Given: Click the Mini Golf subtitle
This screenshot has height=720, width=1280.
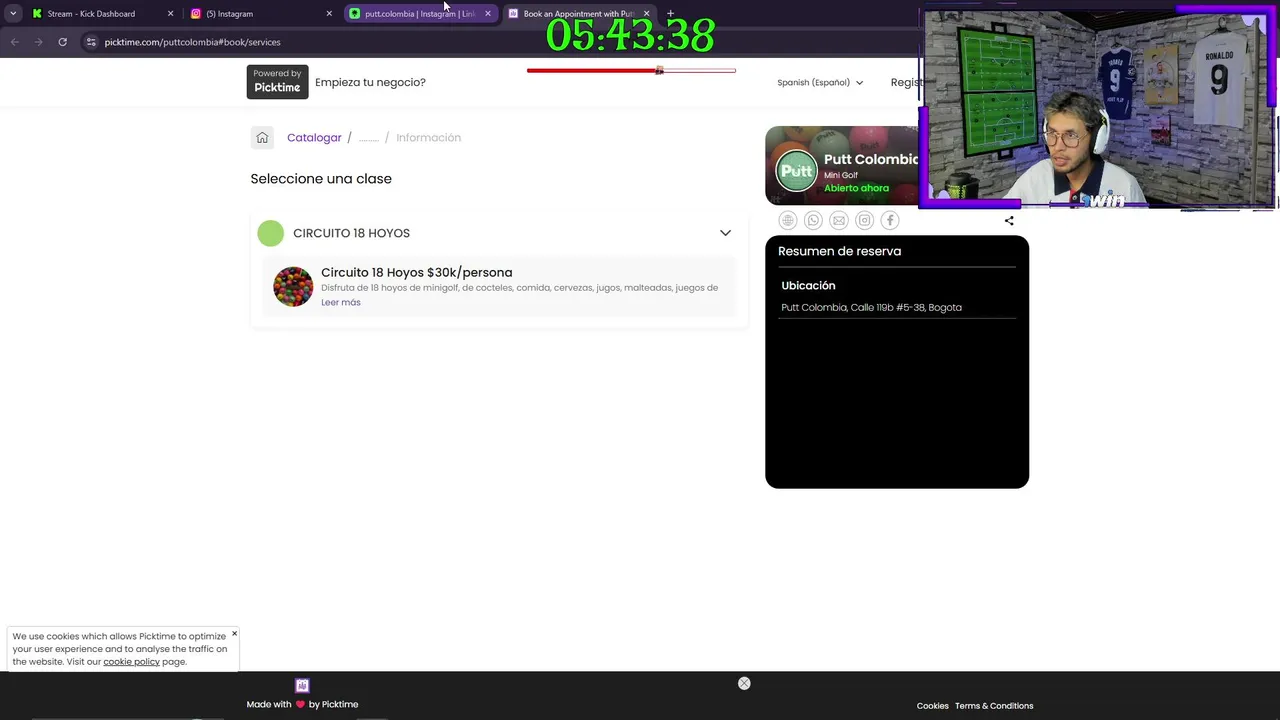Looking at the screenshot, I should pyautogui.click(x=841, y=175).
